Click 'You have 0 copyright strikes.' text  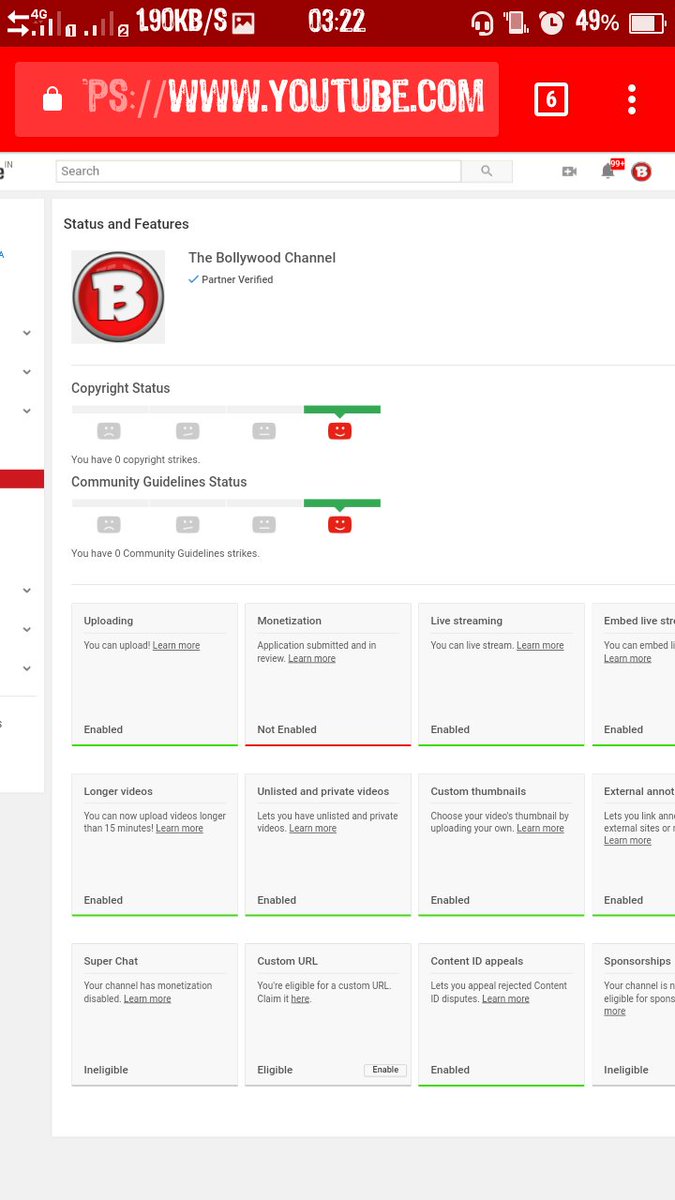[136, 460]
